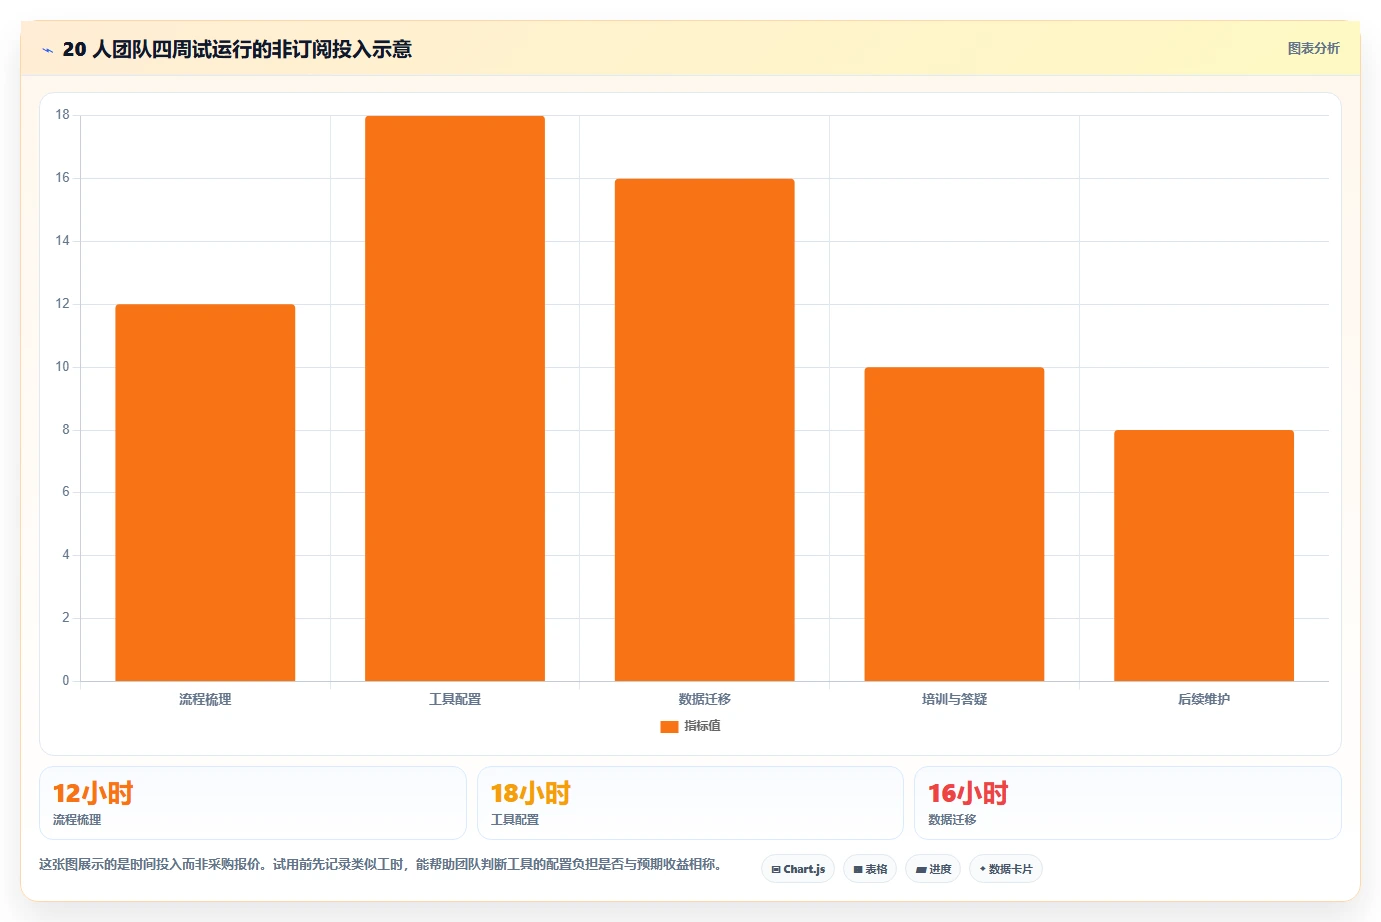Click the description text starting 这张图展示的是
Viewport: 1381px width, 922px height.
click(x=380, y=864)
